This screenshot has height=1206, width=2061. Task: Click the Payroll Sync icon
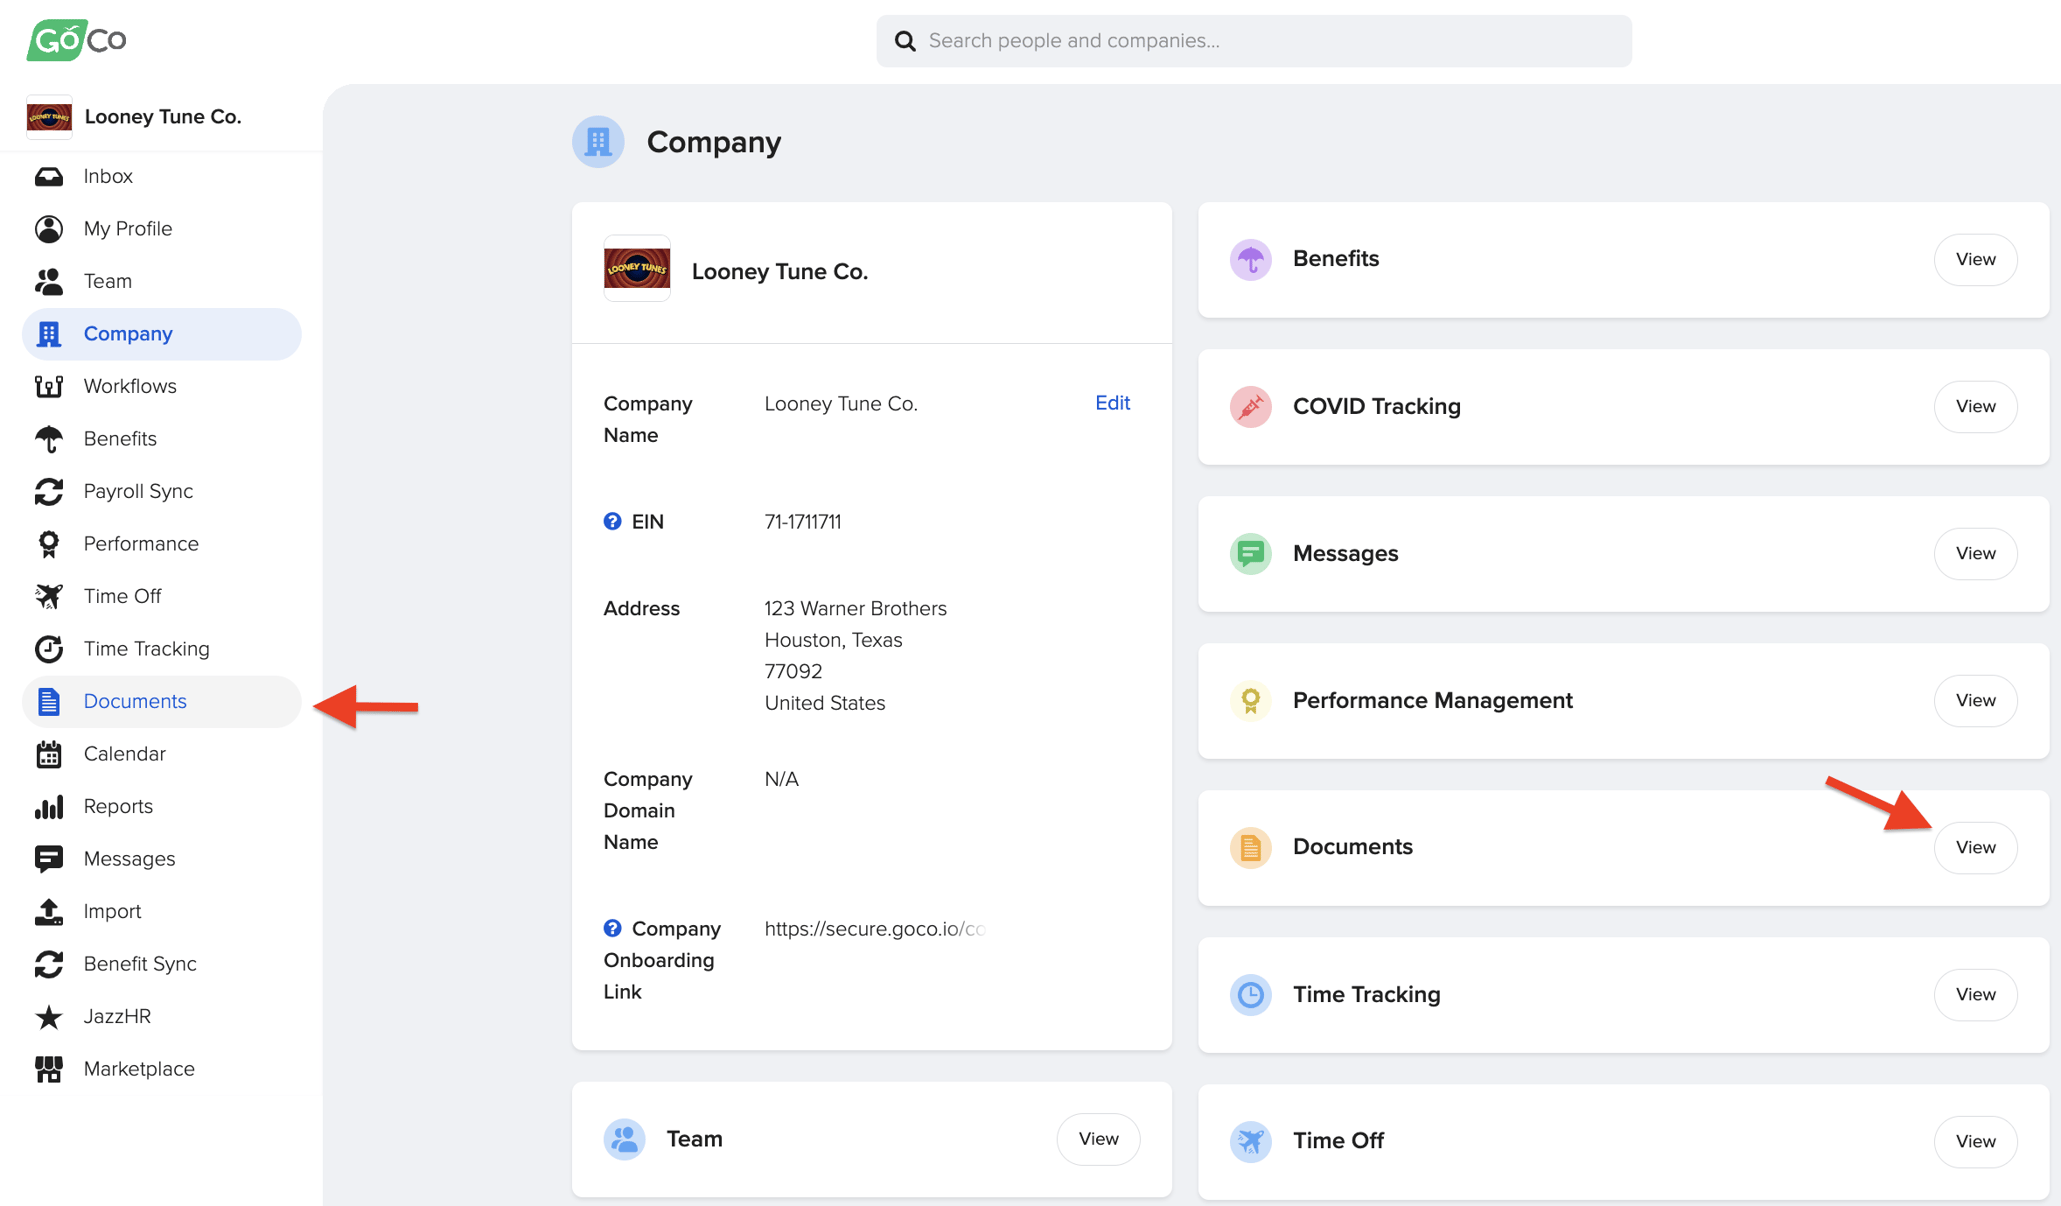click(x=50, y=491)
